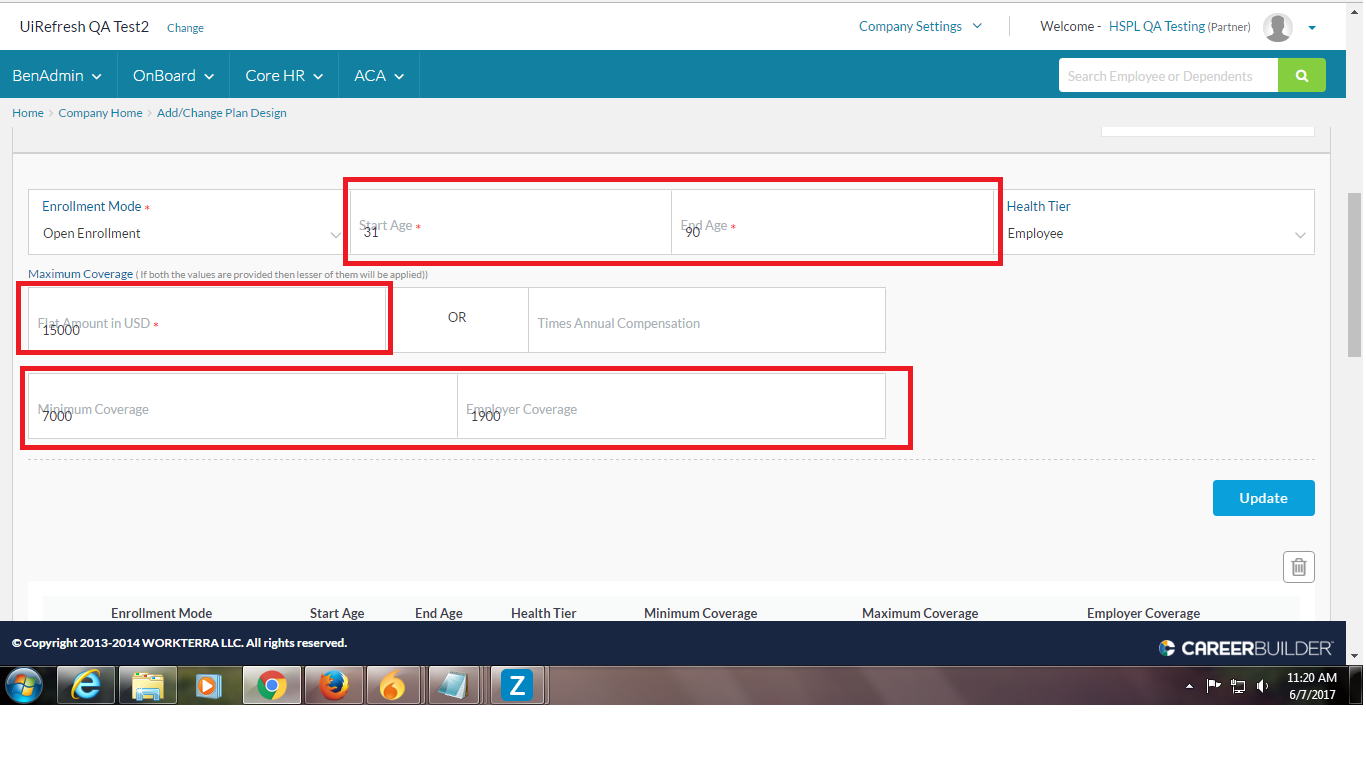Click the Update button
The image size is (1366, 768).
(1263, 498)
